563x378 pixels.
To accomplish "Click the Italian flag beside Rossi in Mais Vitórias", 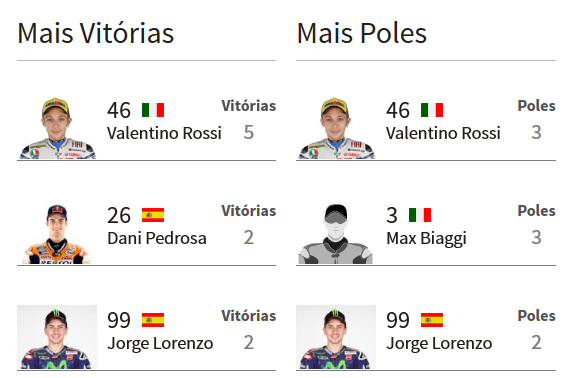I will 153,110.
